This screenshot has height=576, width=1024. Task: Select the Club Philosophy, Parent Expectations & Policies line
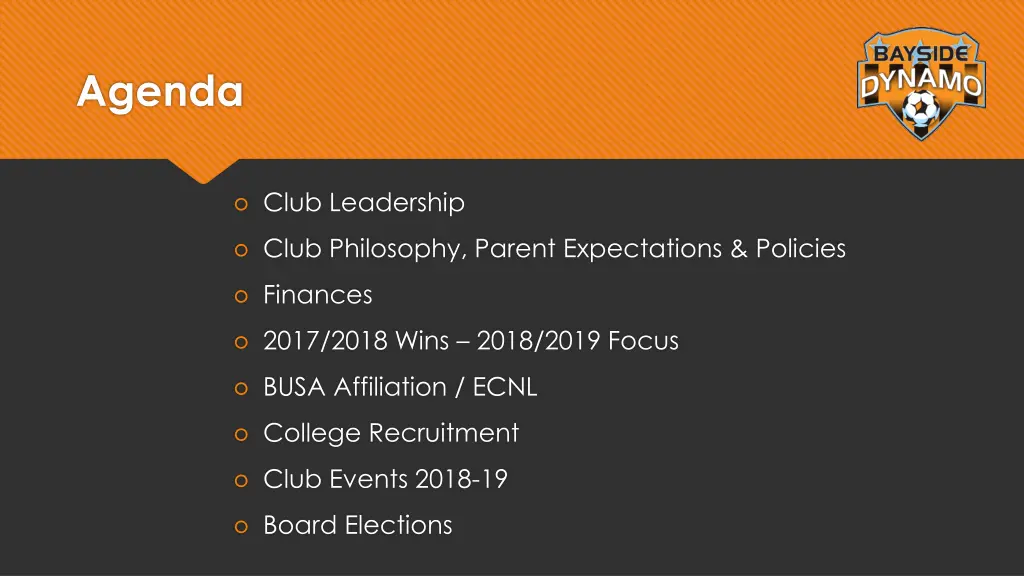click(x=554, y=249)
